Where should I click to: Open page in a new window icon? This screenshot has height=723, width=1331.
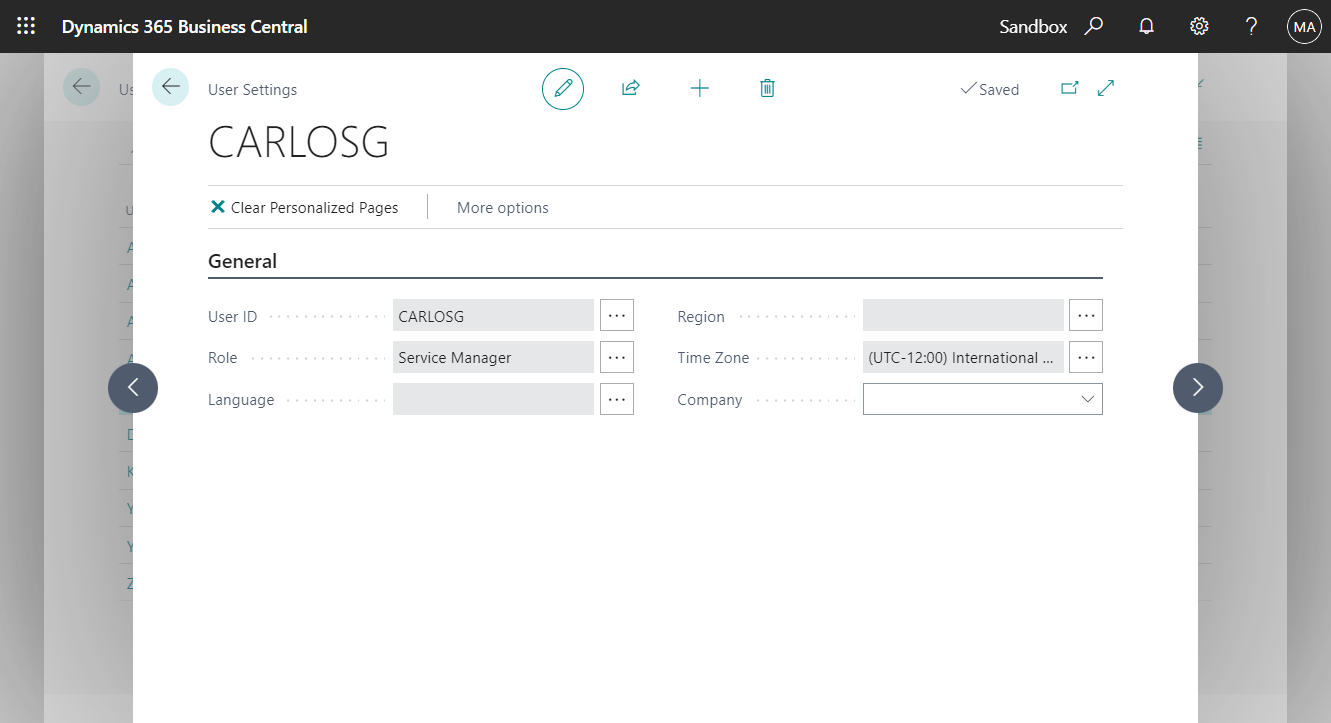pos(1069,88)
